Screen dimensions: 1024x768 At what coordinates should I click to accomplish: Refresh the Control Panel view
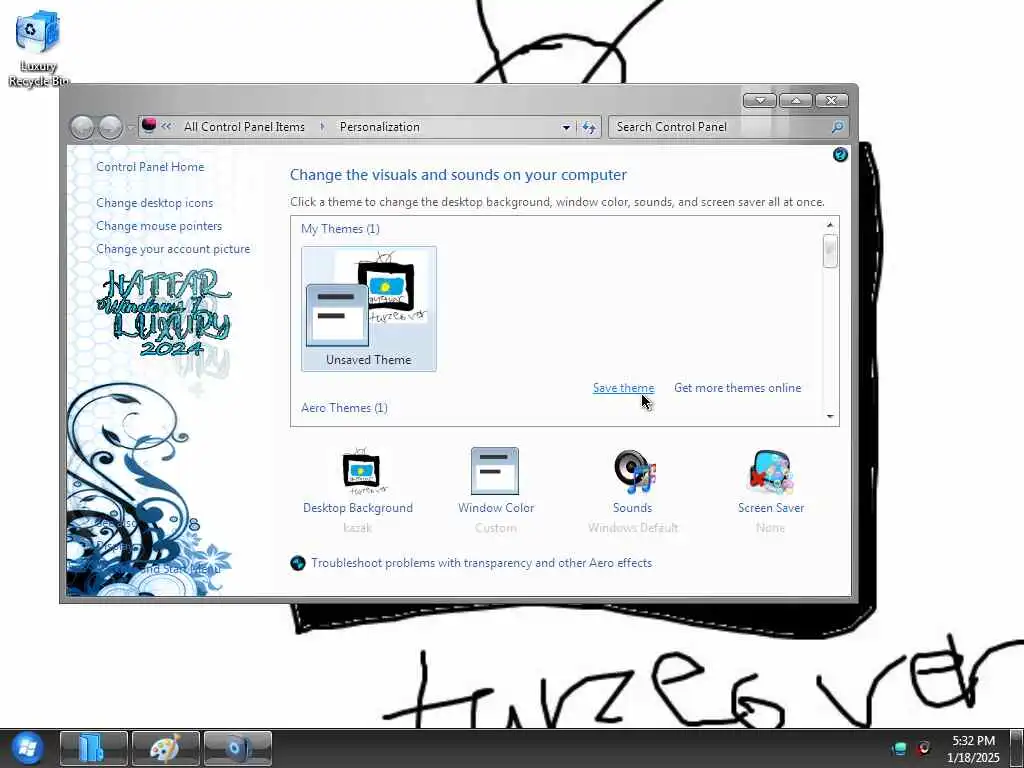tap(589, 127)
